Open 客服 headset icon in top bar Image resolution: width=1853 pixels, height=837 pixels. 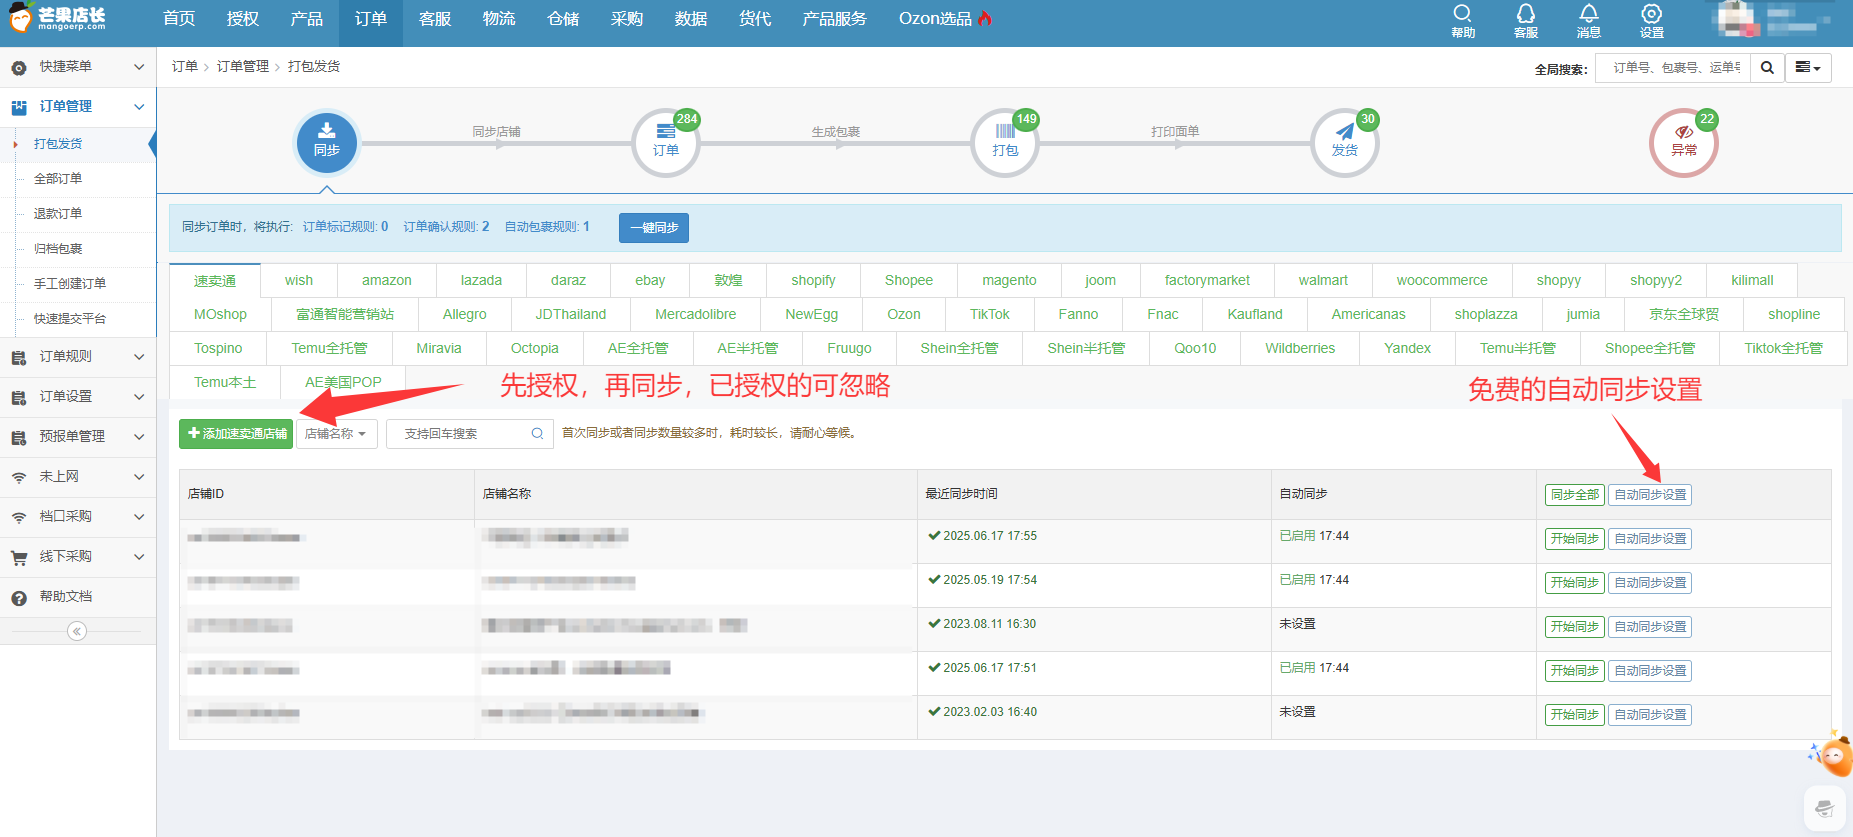tap(1526, 14)
